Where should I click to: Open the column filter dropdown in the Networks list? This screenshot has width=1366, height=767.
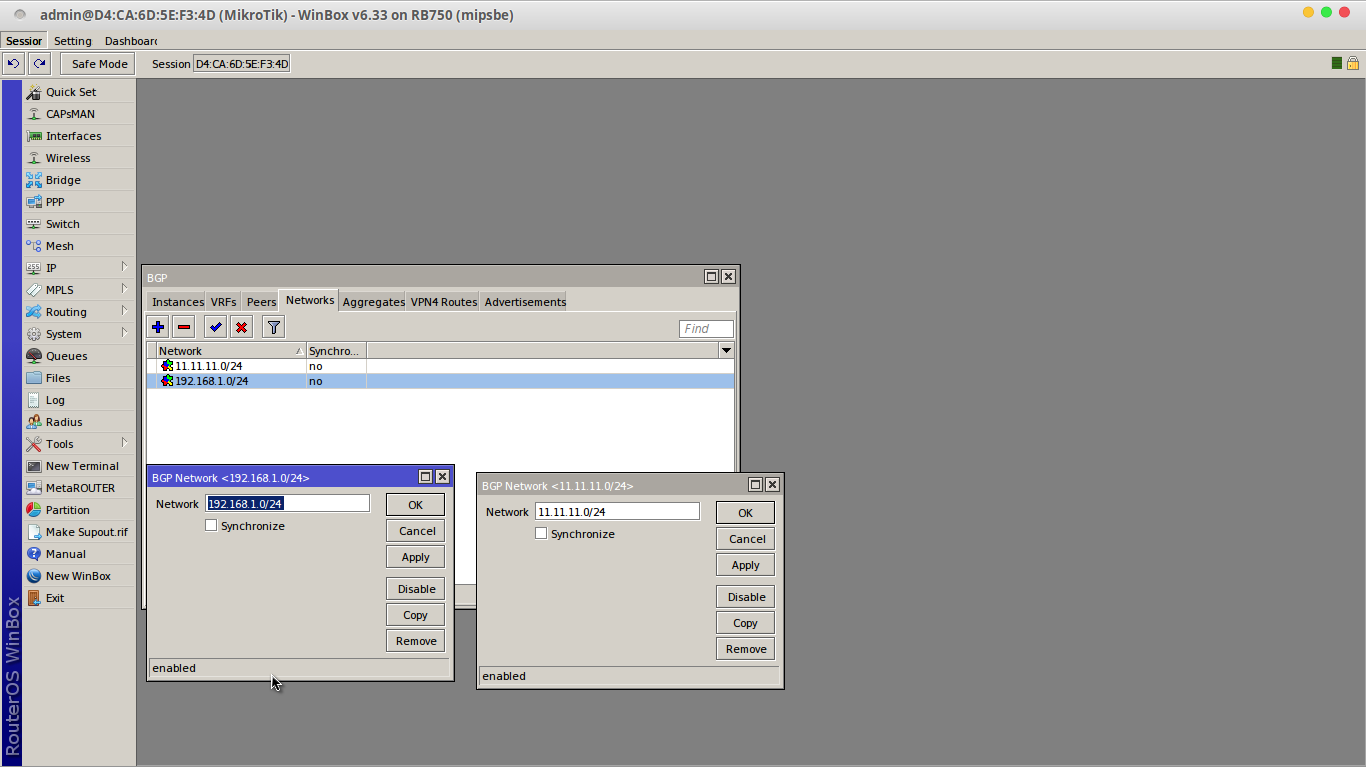(725, 349)
